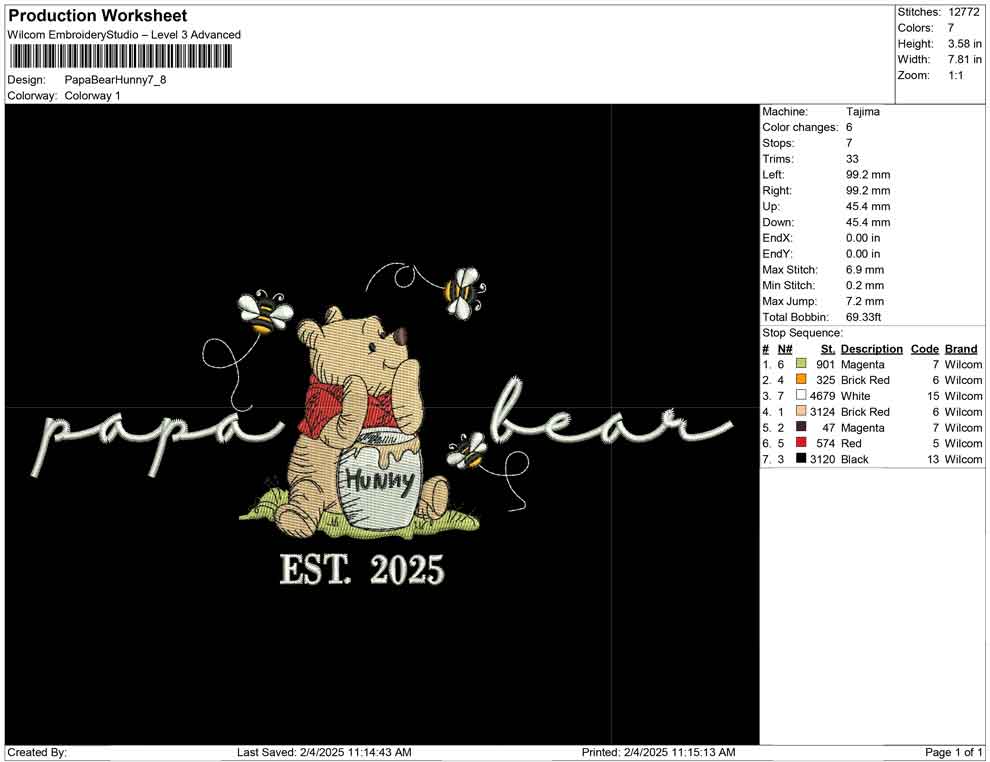Click code '13' in the Black row

933,459
